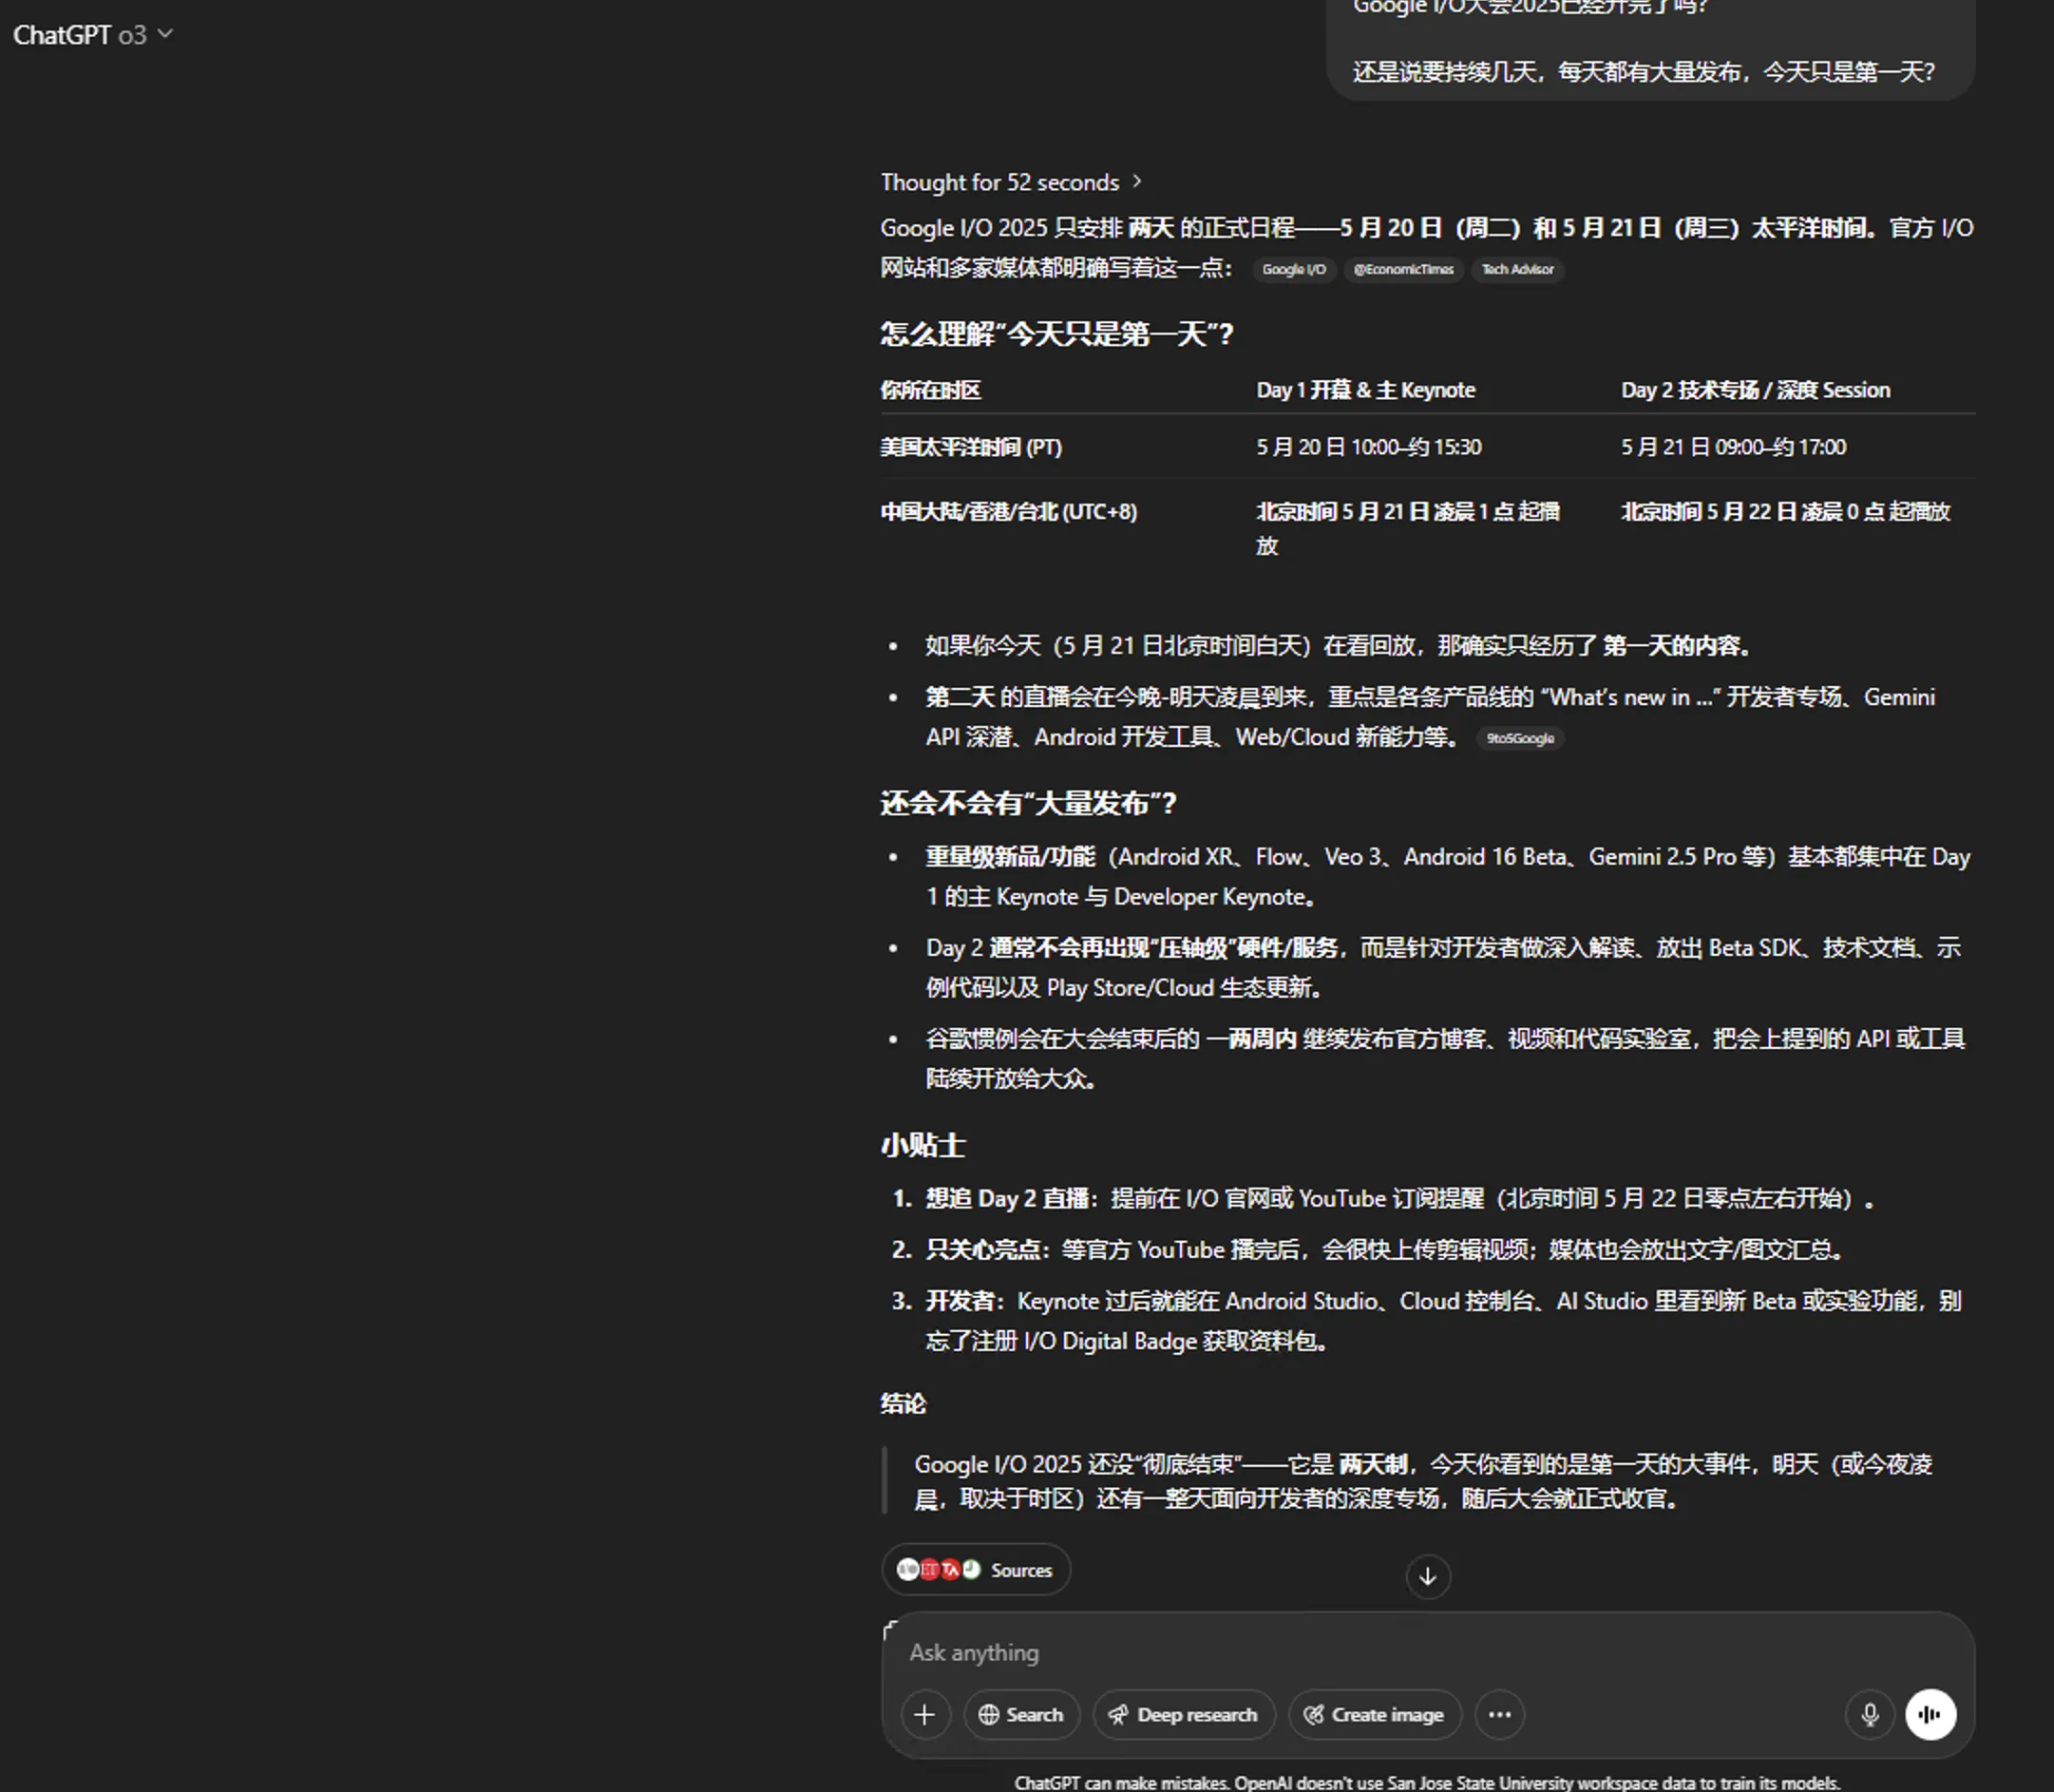Select the row label "美国太平洋时间 (PT)"
This screenshot has width=2054, height=1792.
(970, 447)
